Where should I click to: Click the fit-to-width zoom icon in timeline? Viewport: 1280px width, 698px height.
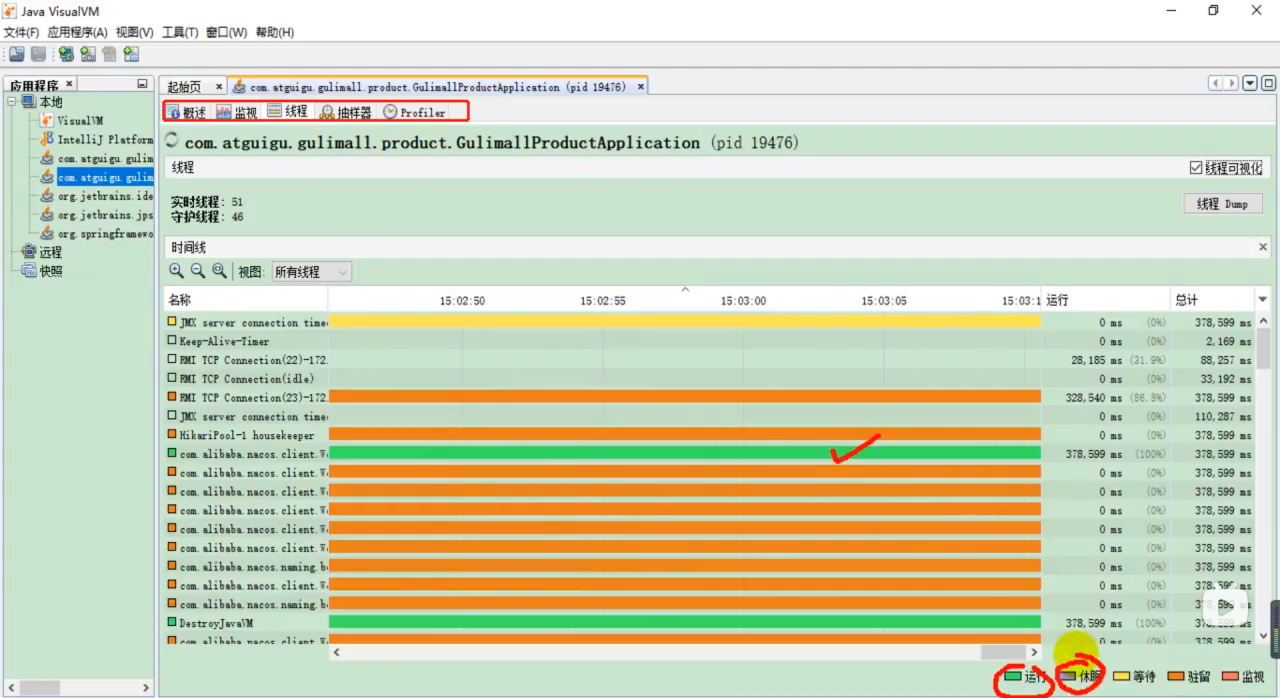(x=218, y=271)
